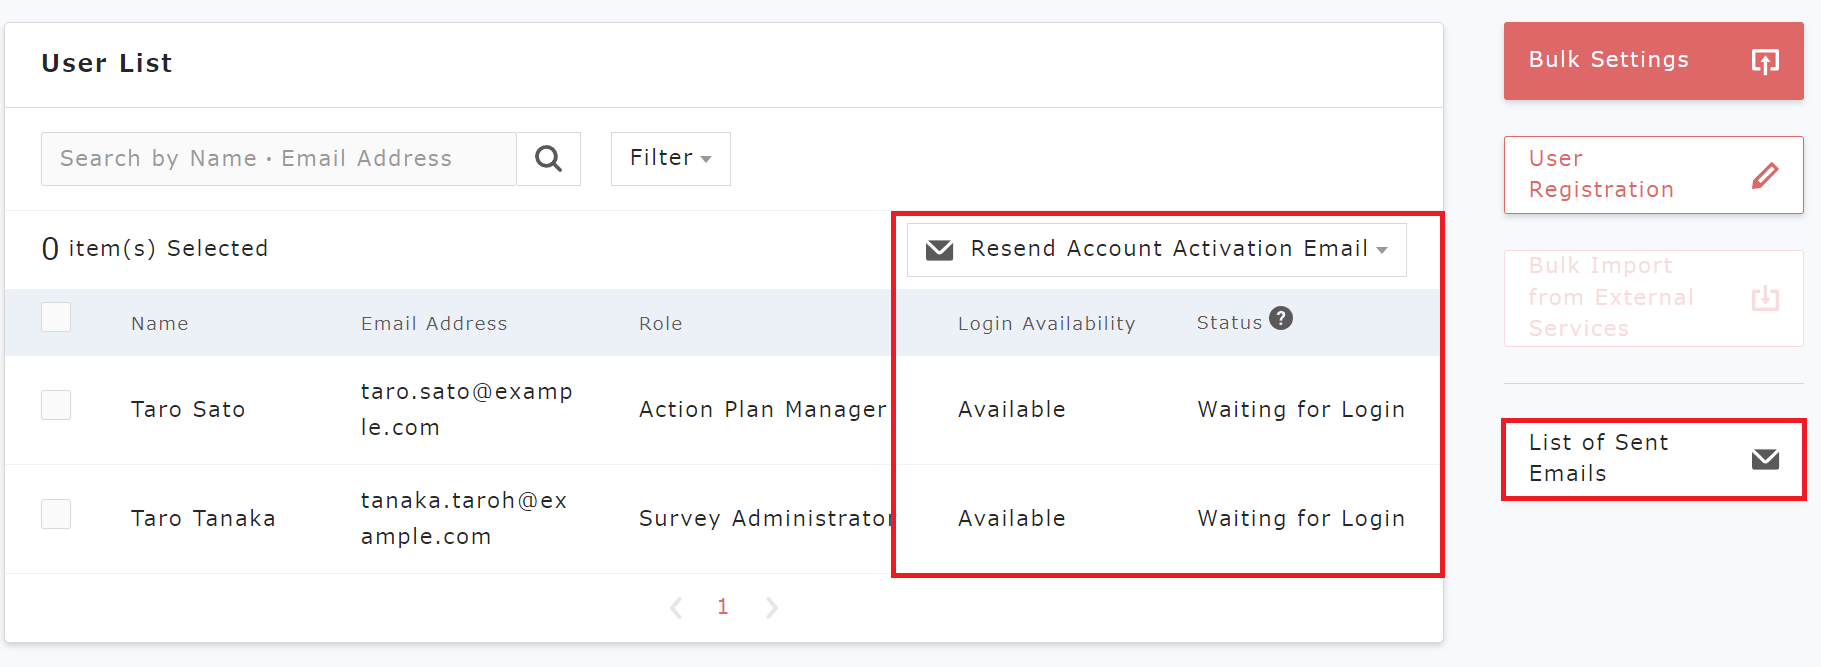Click the upload icon on Bulk Settings
The image size is (1821, 667).
pos(1765,61)
